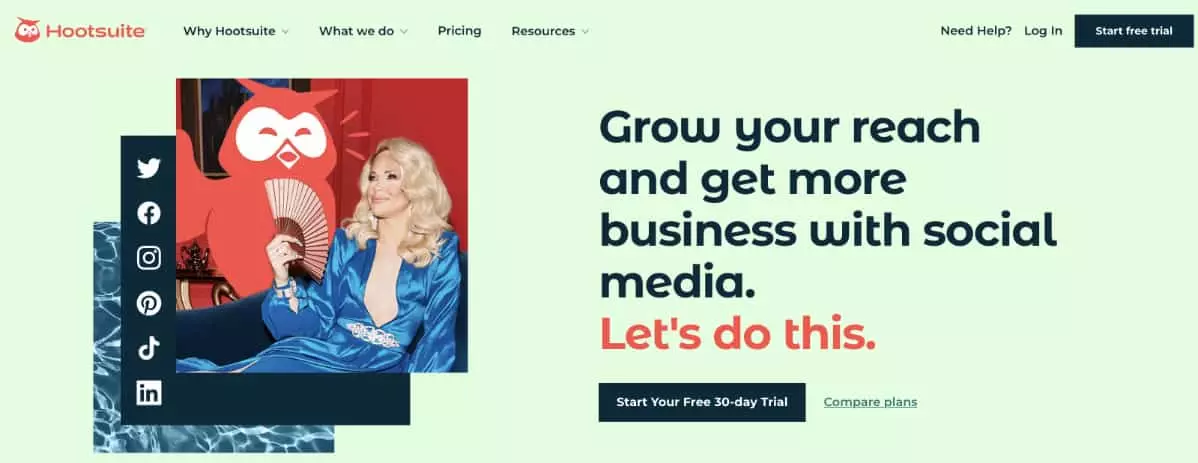The height and width of the screenshot is (463, 1198).
Task: Click the Need Help? link
Action: pos(976,31)
